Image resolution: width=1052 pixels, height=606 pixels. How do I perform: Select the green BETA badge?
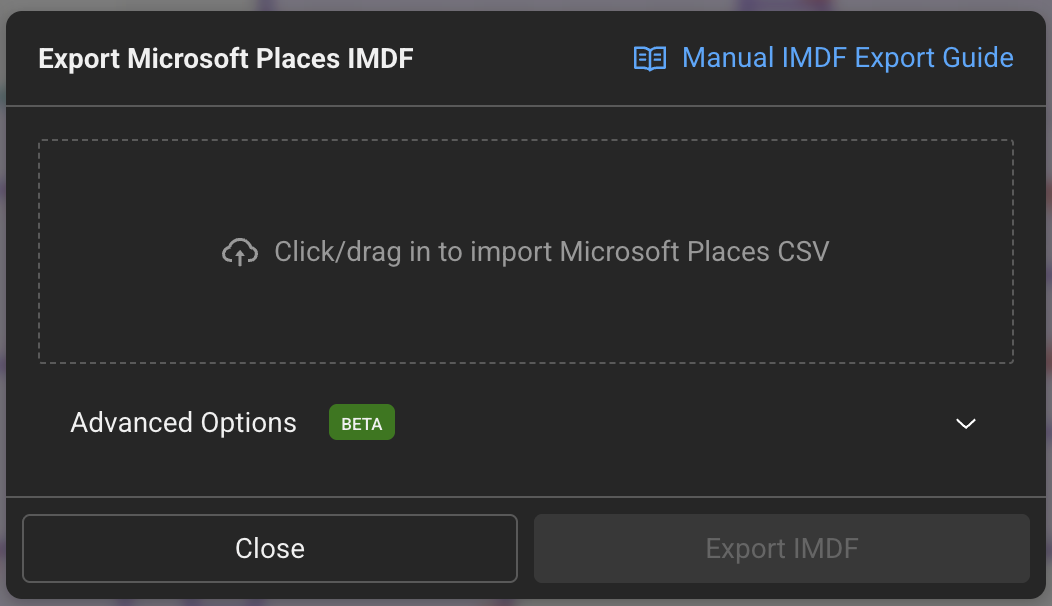[361, 422]
